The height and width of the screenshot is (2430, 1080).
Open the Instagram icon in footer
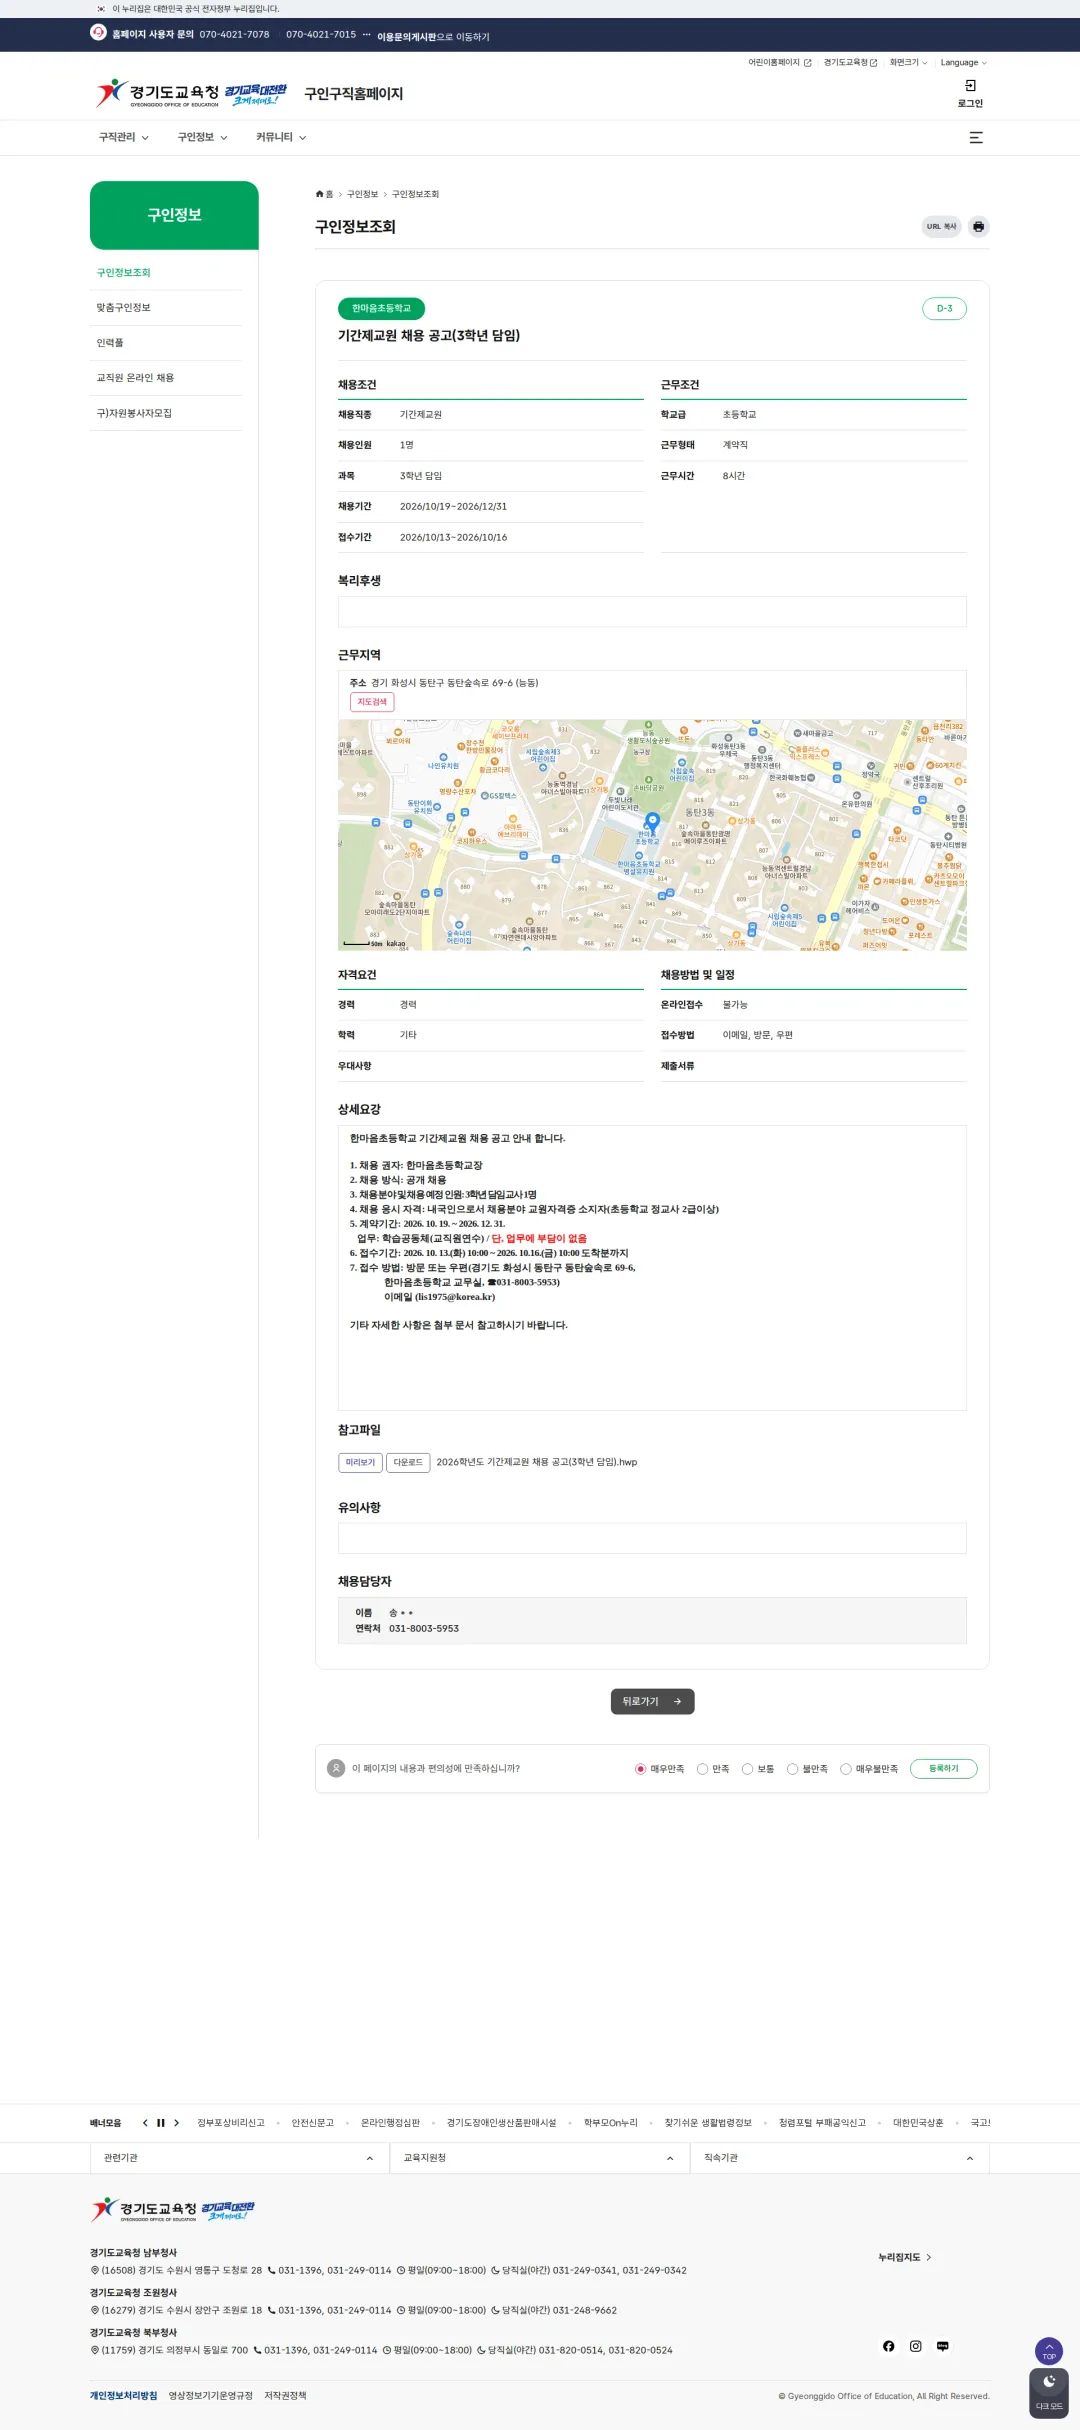(x=915, y=2346)
